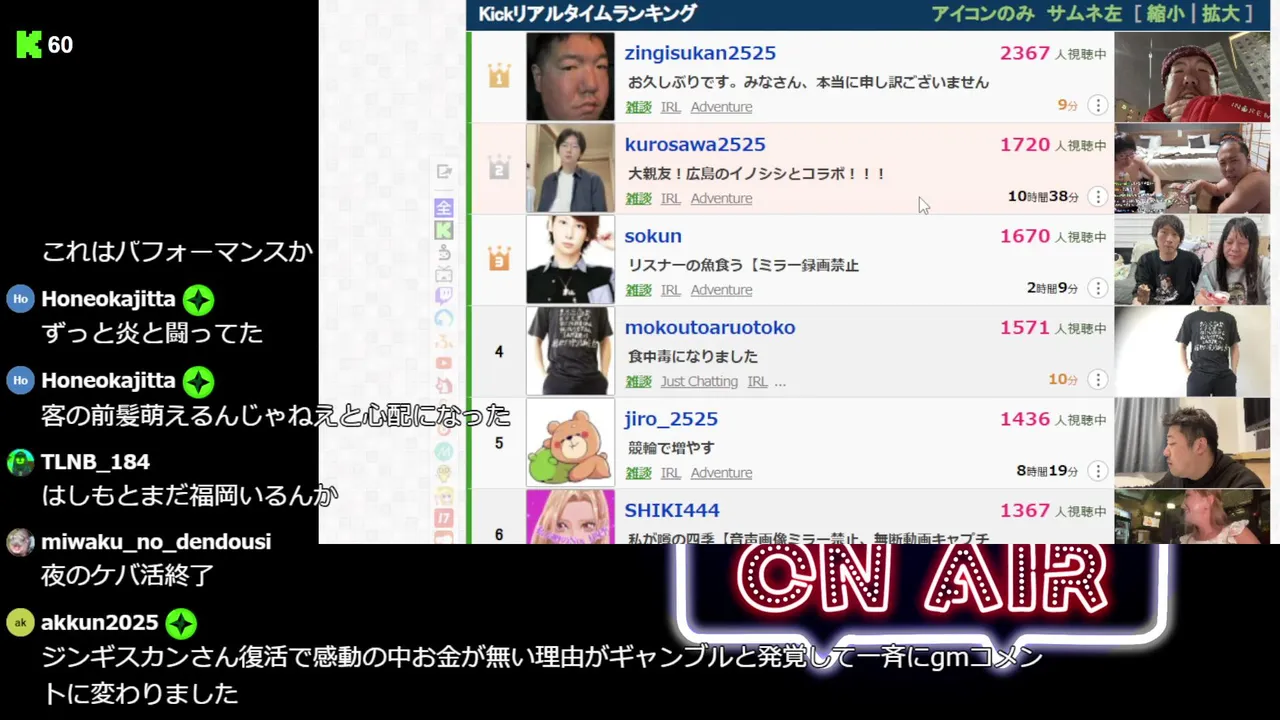This screenshot has height=720, width=1280.
Task: Open kurosawa2525's live stream thumbnail
Action: [1192, 168]
